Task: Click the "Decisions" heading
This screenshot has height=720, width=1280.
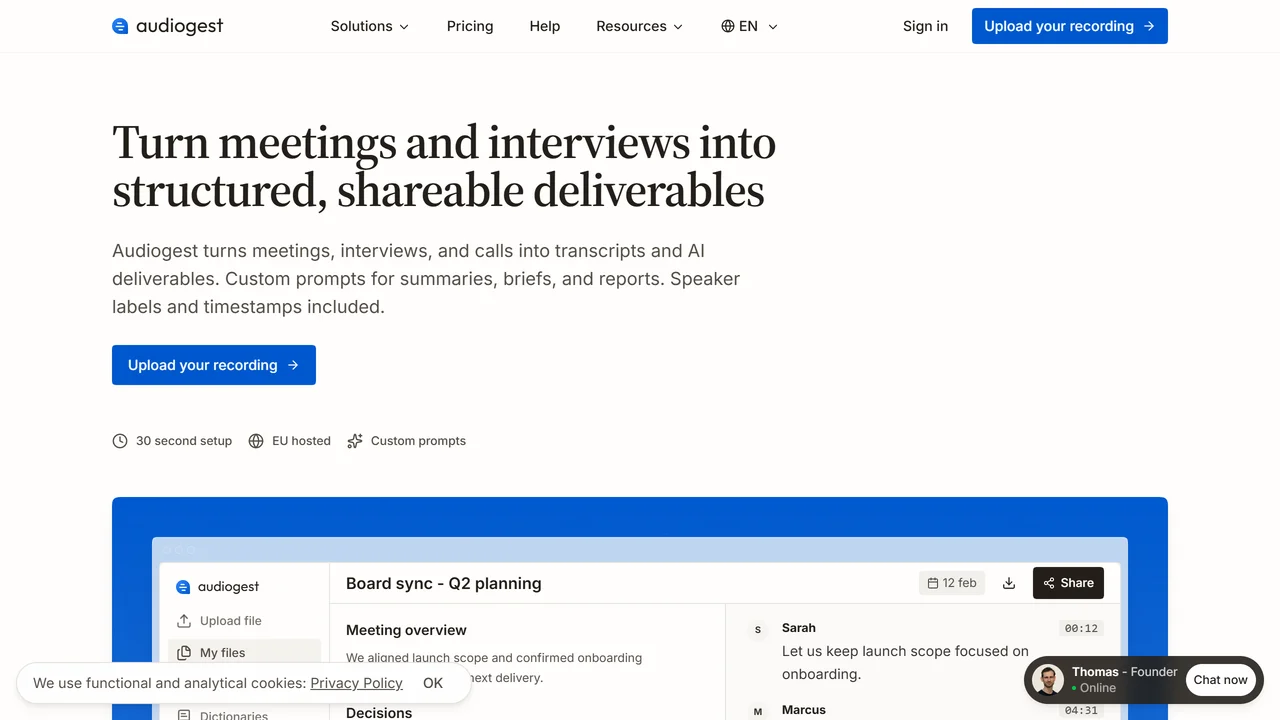Action: [379, 713]
